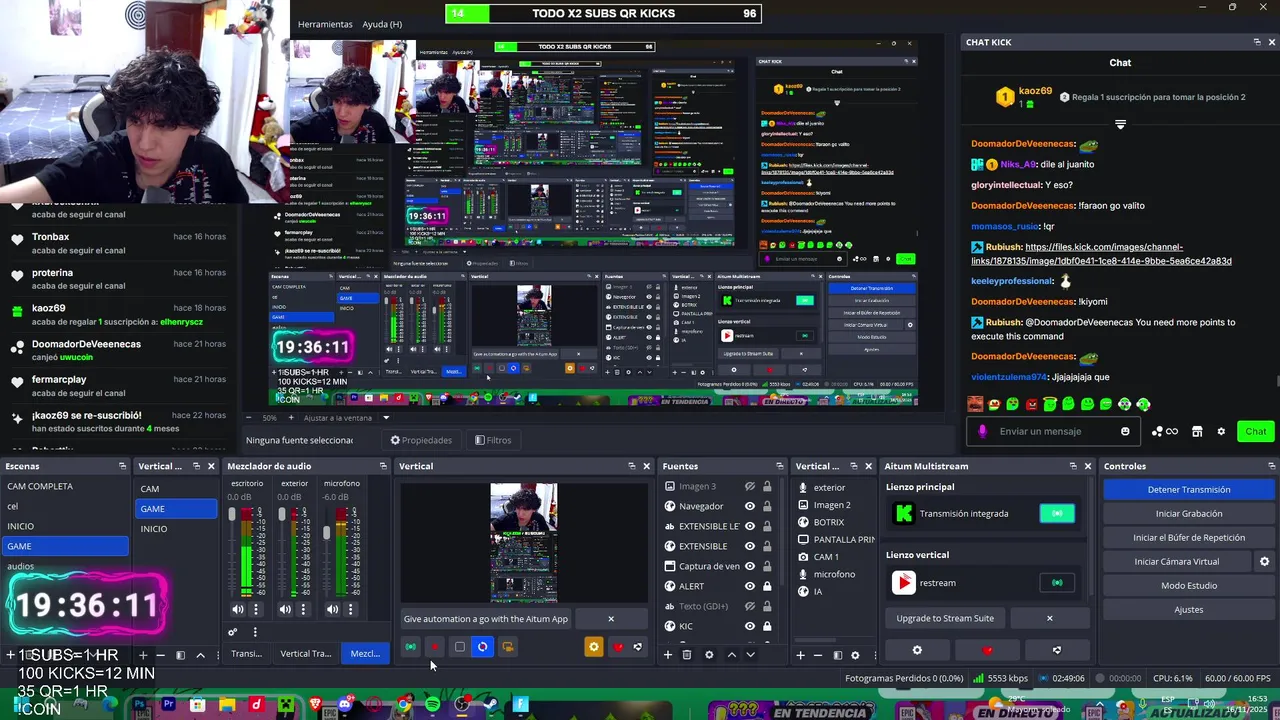Mute the escritorio audio channel

pos(237,609)
